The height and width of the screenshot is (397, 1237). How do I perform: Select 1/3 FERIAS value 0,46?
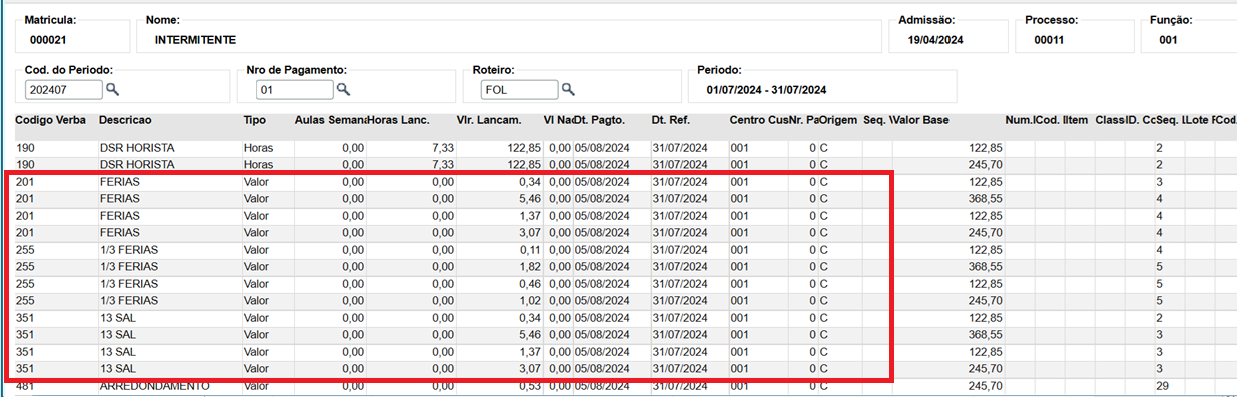(530, 283)
